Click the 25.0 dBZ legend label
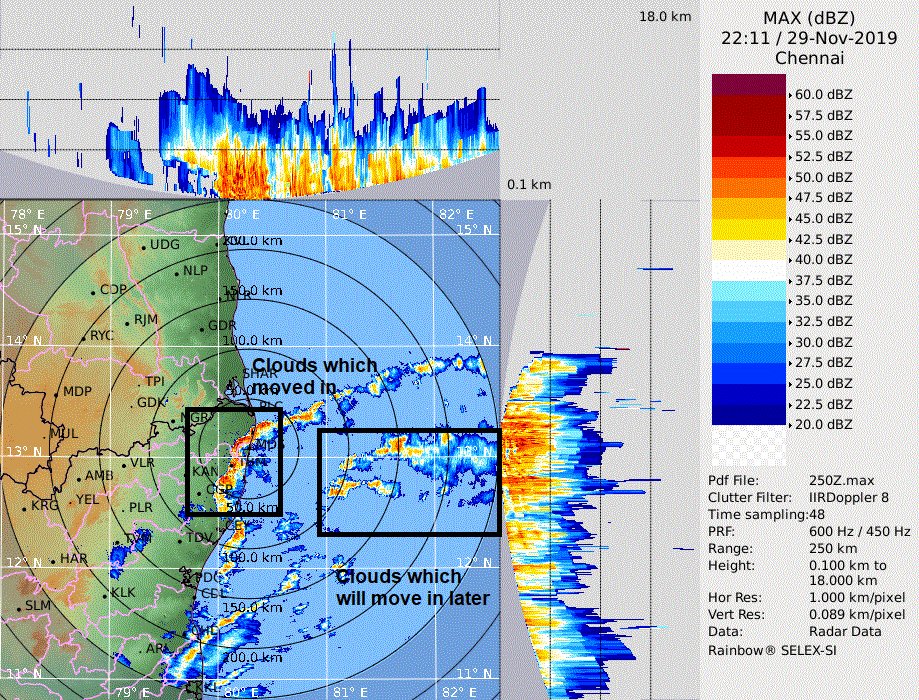This screenshot has height=700, width=919. [823, 383]
